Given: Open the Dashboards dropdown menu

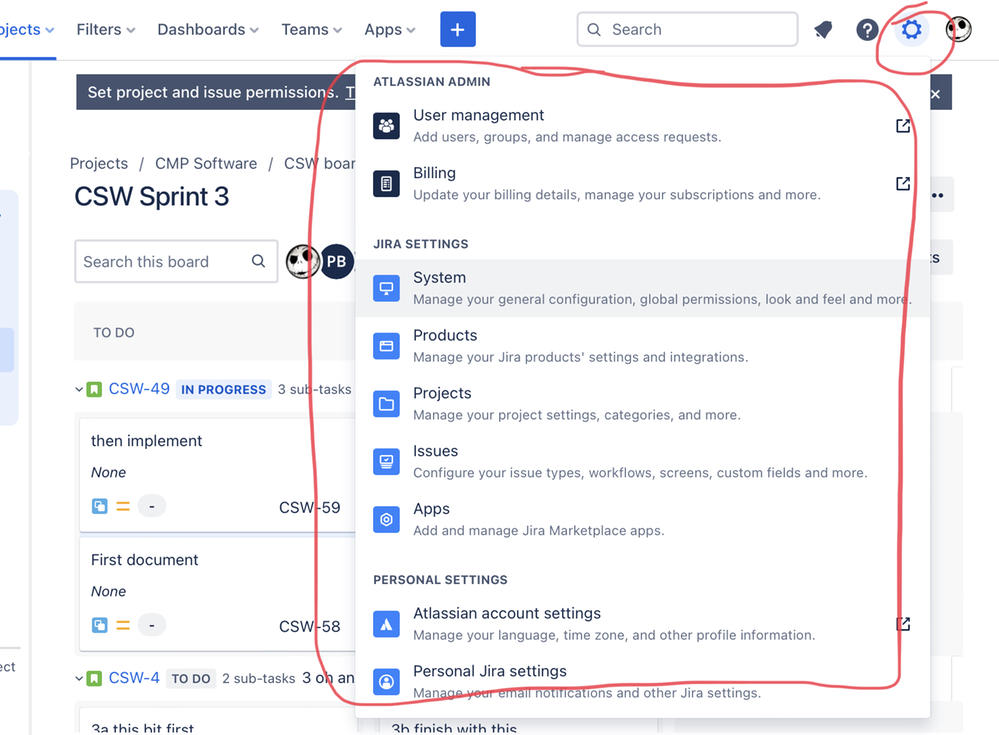Looking at the screenshot, I should (208, 29).
